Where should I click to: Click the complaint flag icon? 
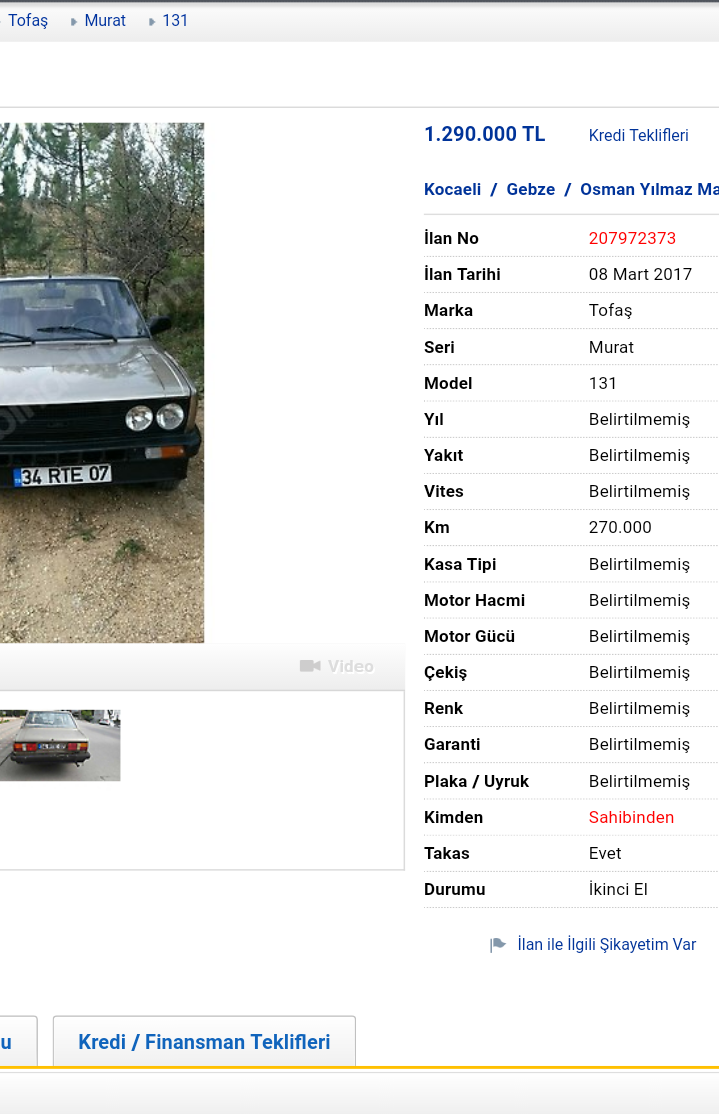point(497,945)
